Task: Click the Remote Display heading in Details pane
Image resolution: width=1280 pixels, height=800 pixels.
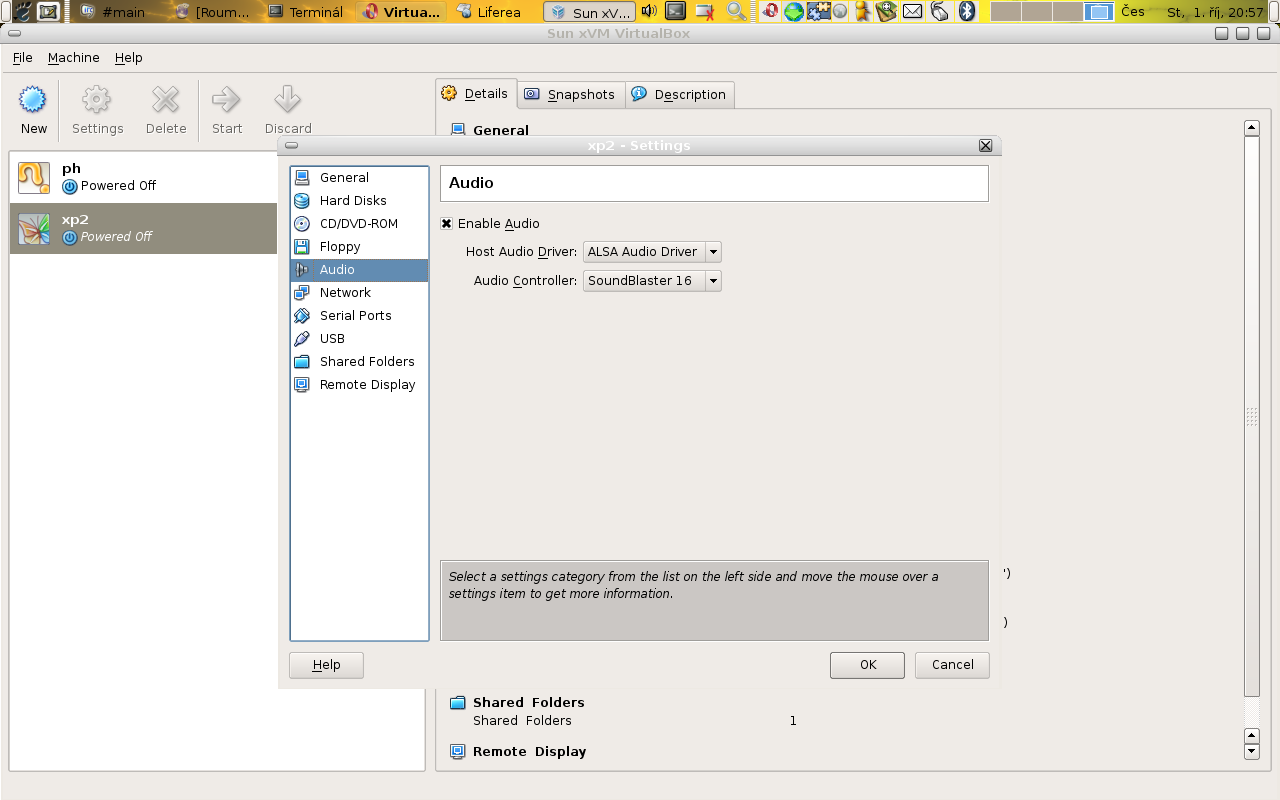Action: click(530, 752)
